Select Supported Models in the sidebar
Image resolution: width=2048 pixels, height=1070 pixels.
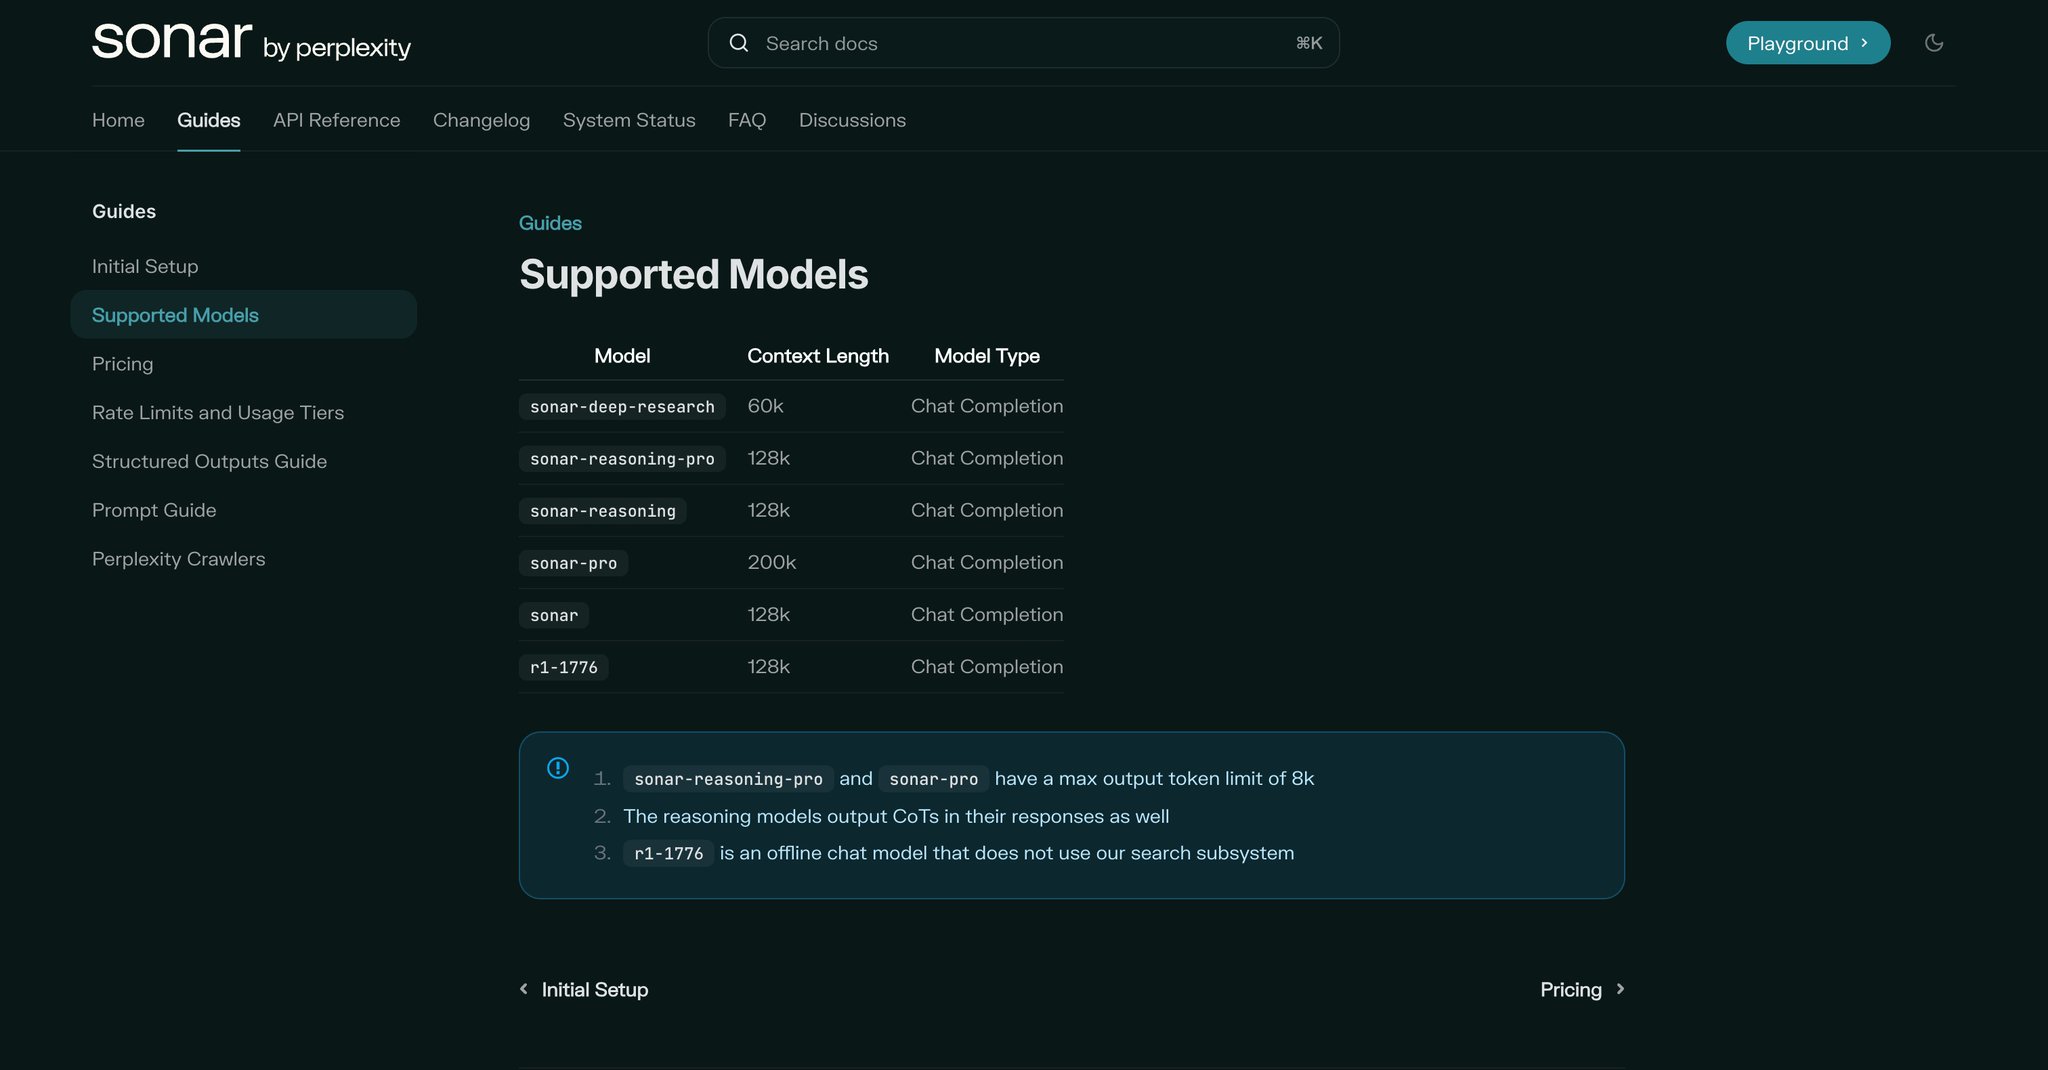(x=243, y=315)
